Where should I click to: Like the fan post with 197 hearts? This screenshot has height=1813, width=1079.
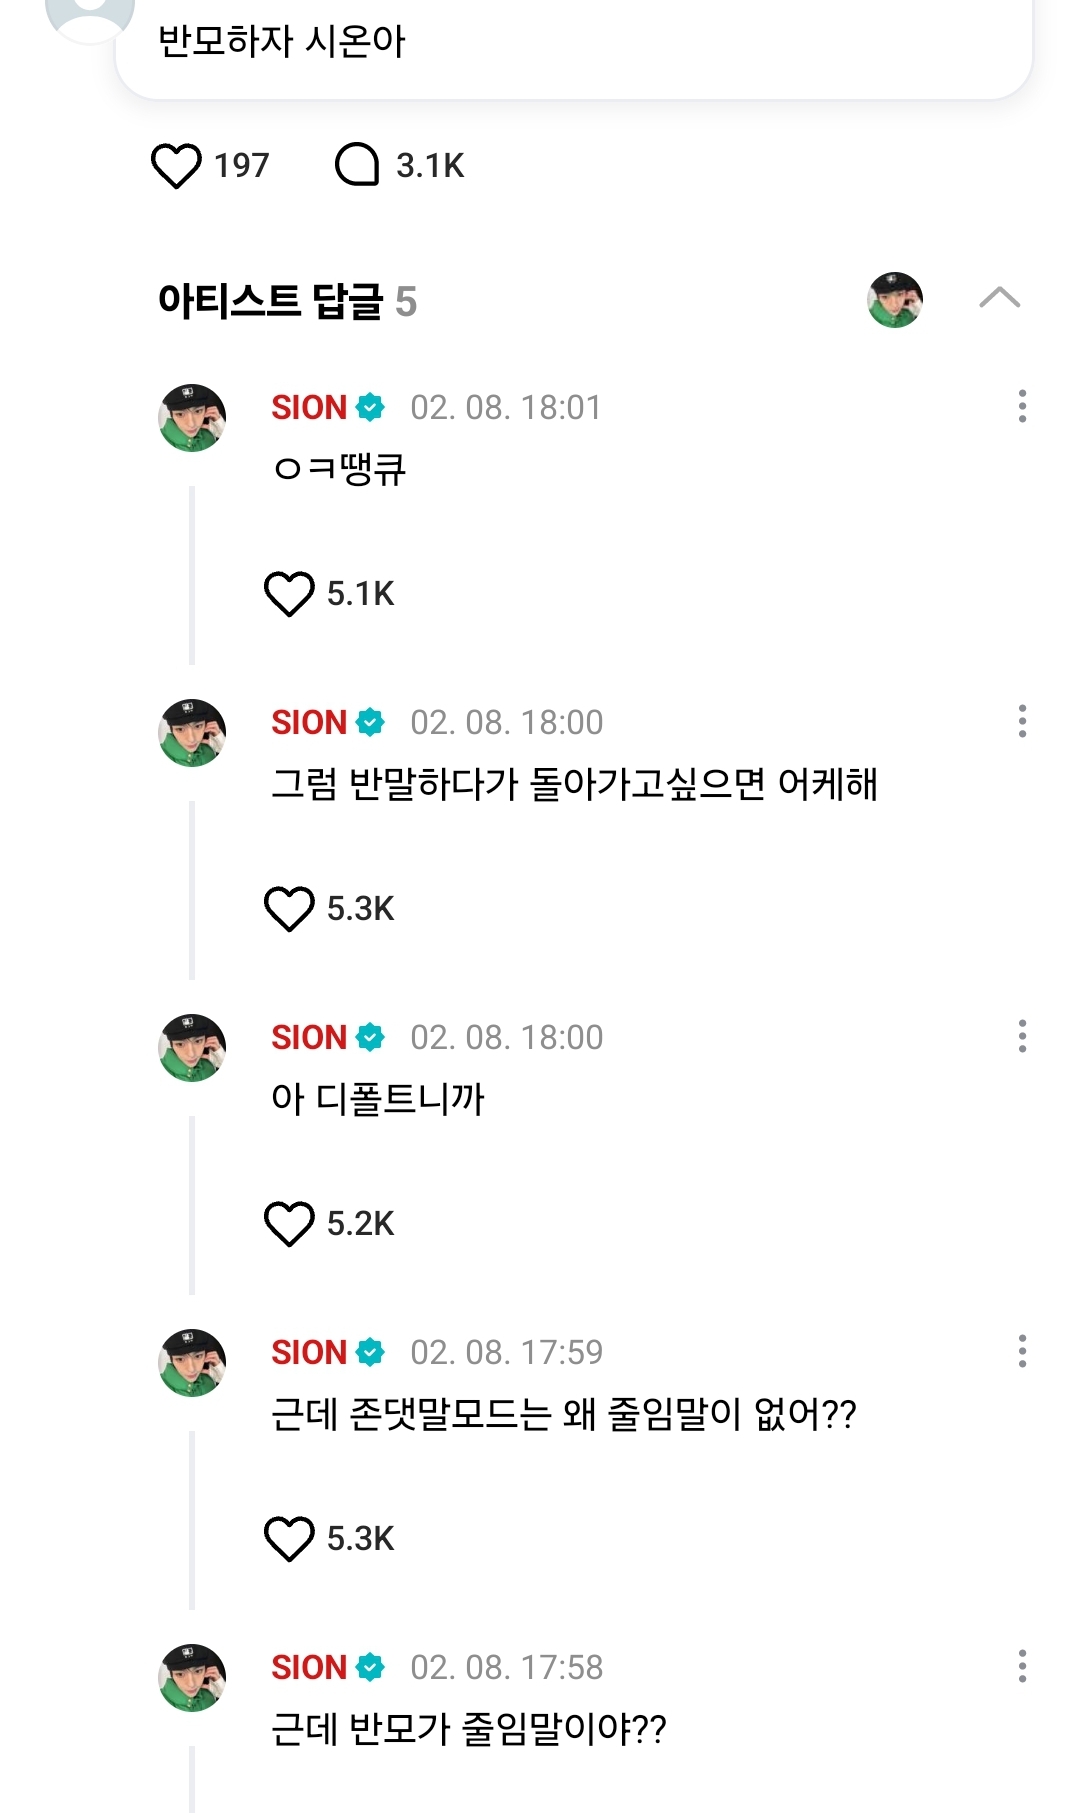pyautogui.click(x=176, y=166)
